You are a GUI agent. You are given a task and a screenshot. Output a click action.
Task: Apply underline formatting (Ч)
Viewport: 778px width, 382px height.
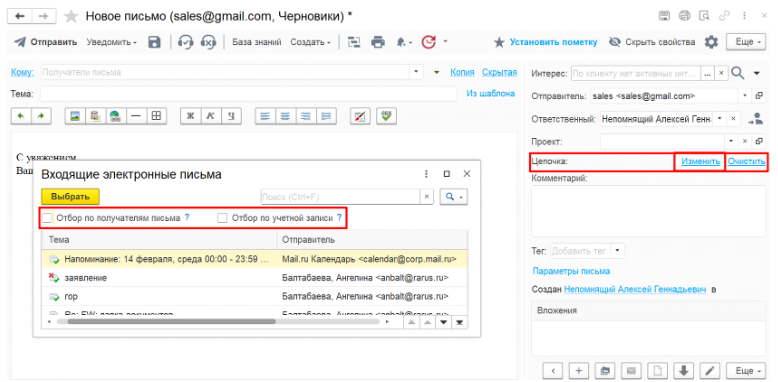pyautogui.click(x=231, y=116)
